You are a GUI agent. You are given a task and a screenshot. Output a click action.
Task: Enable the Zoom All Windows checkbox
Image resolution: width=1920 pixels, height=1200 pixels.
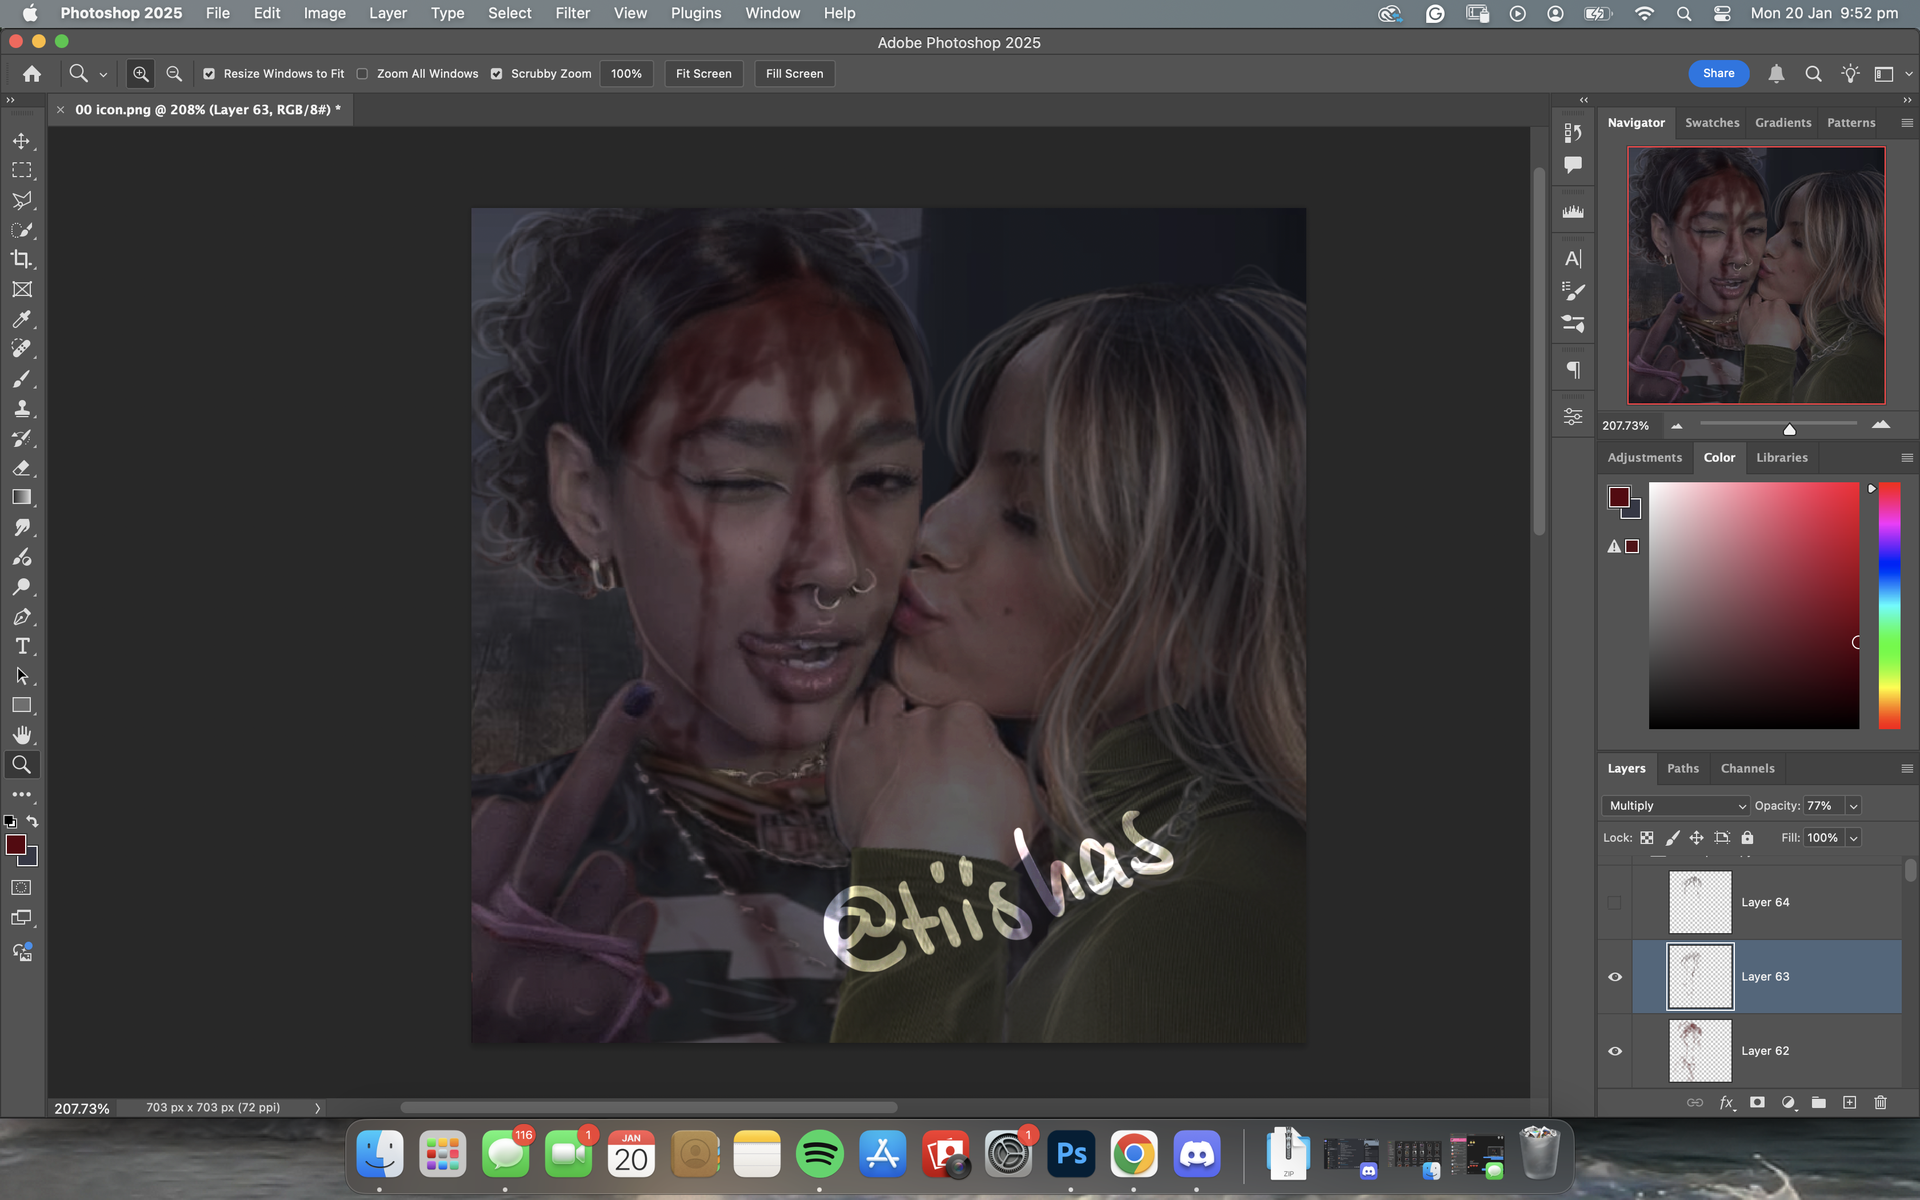363,74
